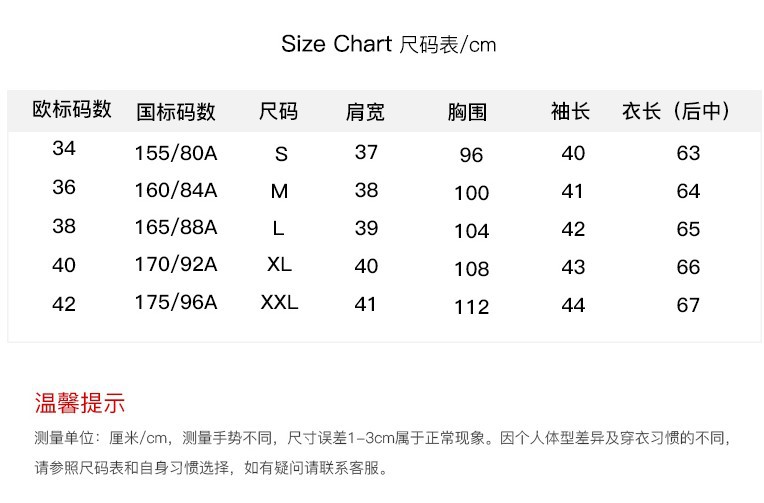The height and width of the screenshot is (503, 764).
Task: Select the 国标码数 column header
Action: (176, 112)
